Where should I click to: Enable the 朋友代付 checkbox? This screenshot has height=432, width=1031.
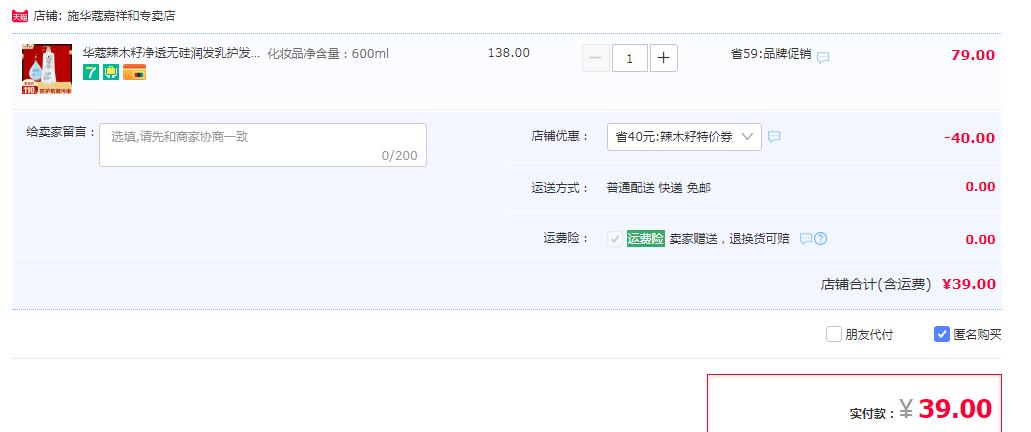[834, 334]
